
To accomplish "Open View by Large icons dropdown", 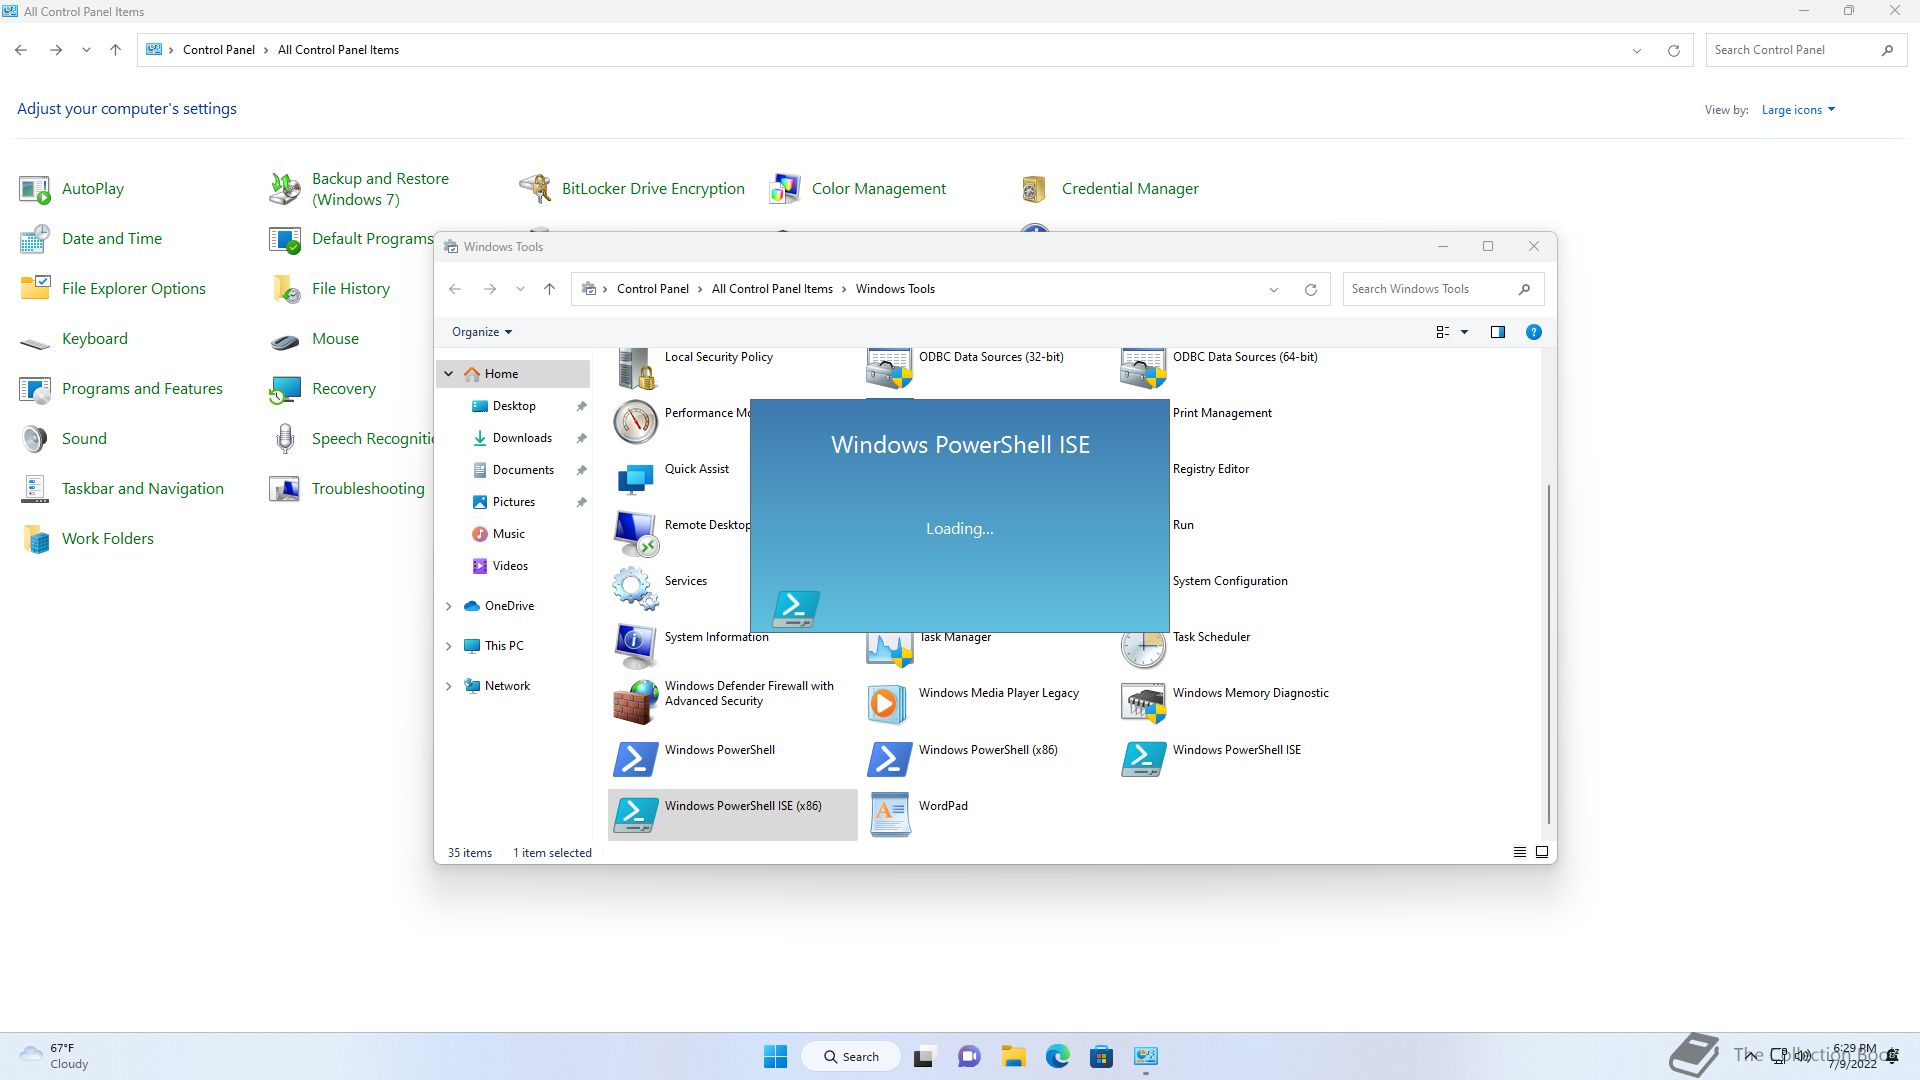I will tap(1797, 110).
